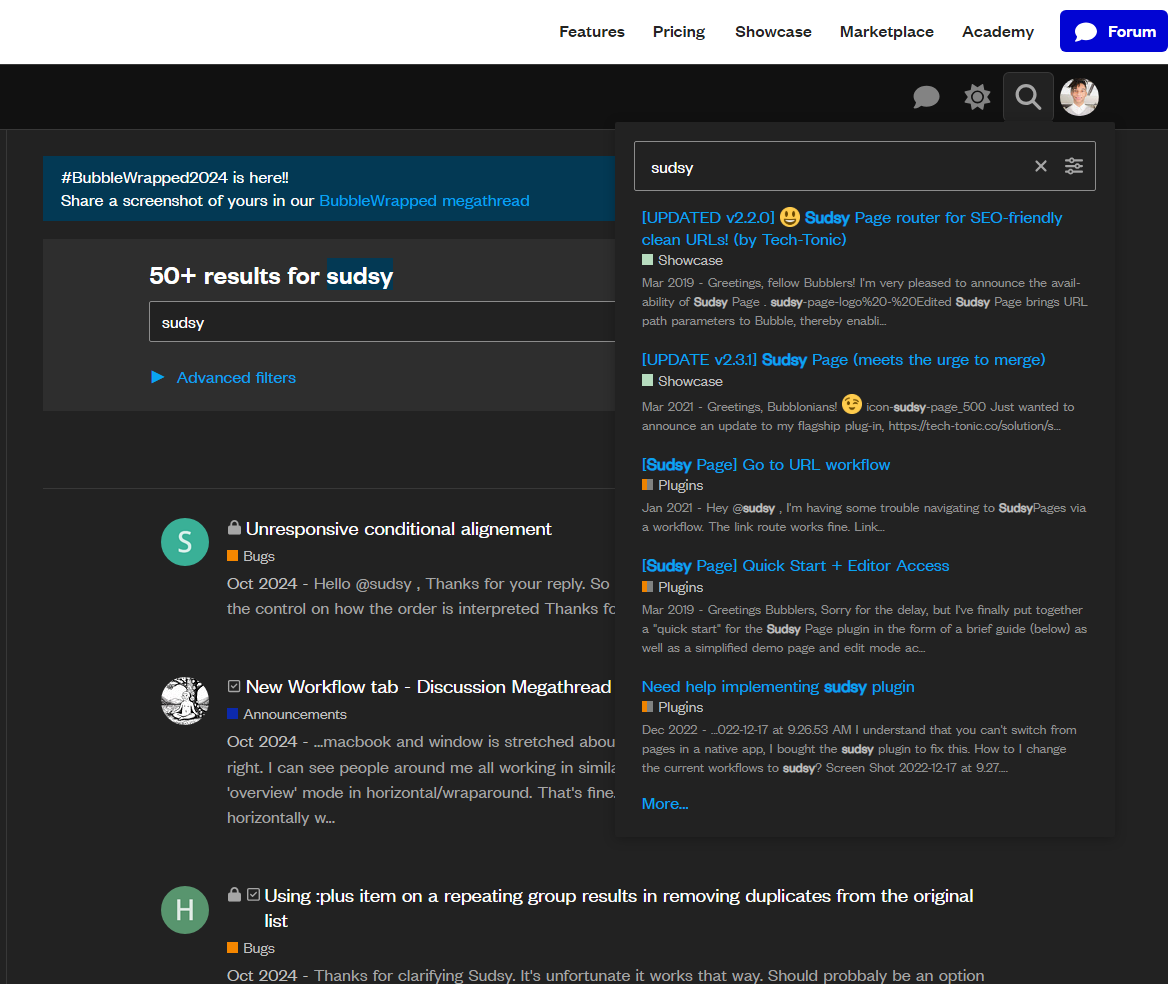This screenshot has width=1168, height=984.
Task: Click More... to see more results
Action: click(664, 804)
